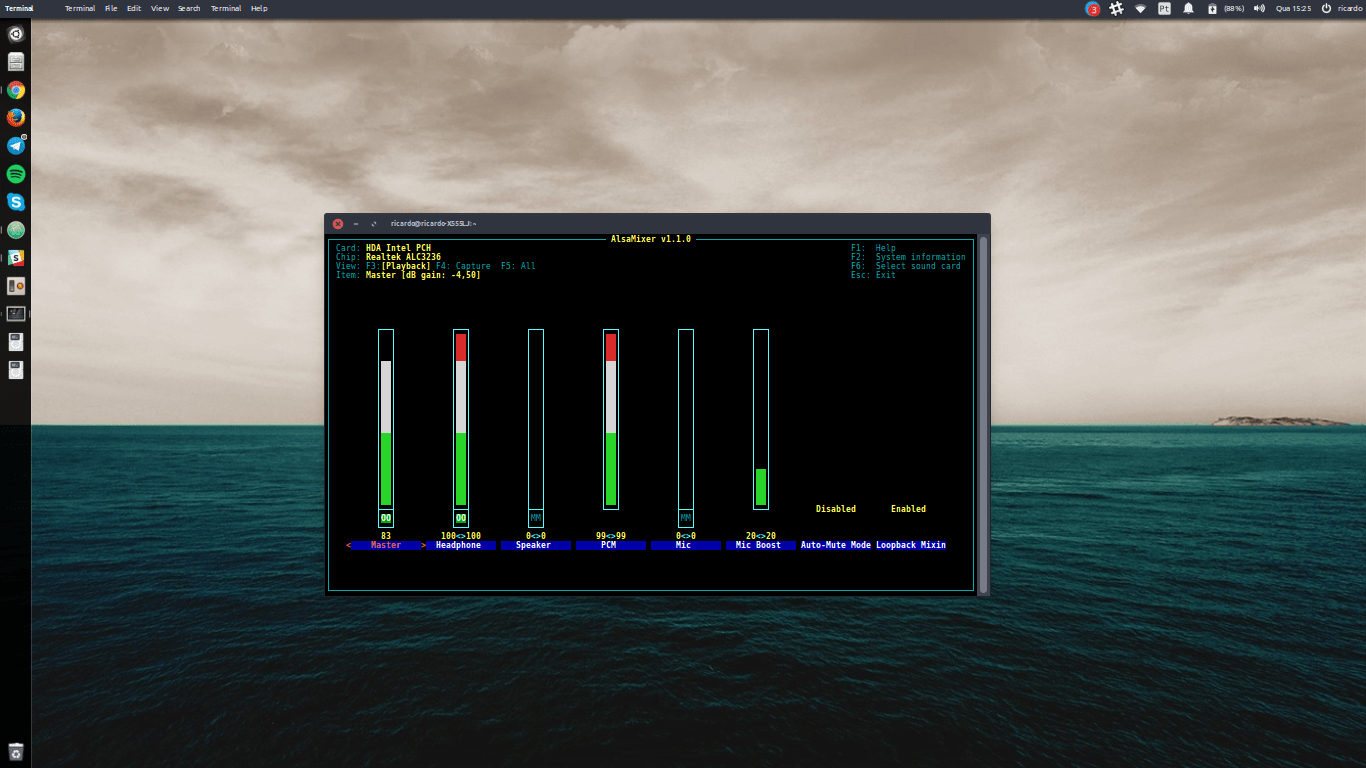Click the PCM level value 99<>99
1366x768 pixels.
pos(611,536)
